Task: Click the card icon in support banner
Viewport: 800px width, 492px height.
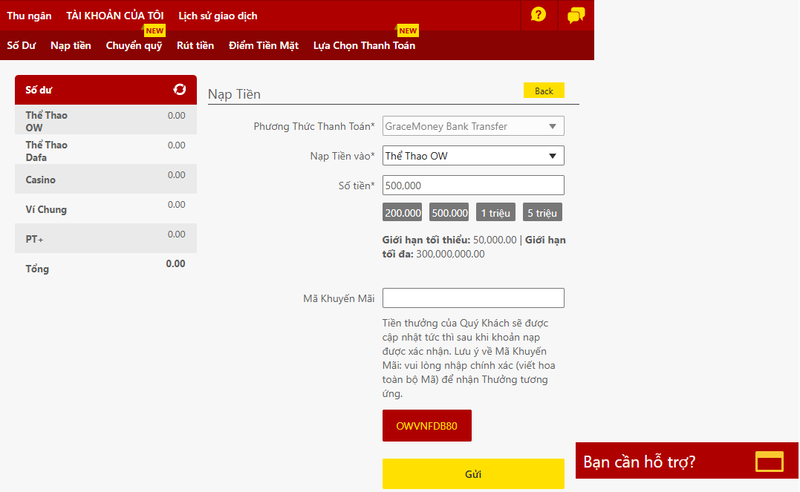Action: (x=769, y=461)
